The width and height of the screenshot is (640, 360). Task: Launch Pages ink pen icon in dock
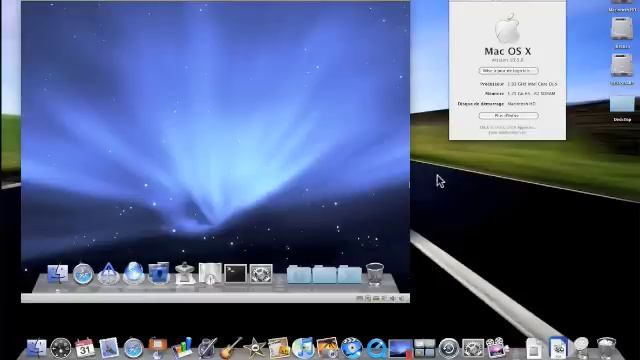207,348
